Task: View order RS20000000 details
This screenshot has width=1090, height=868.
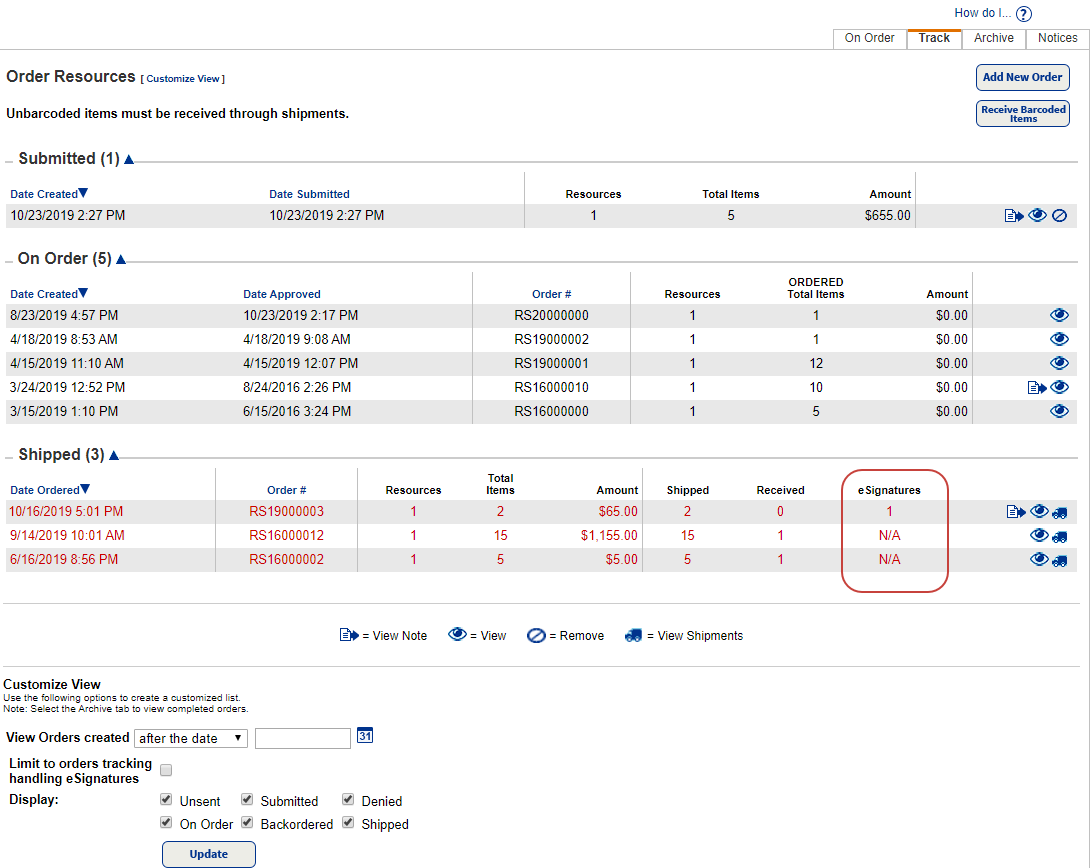Action: [1059, 316]
